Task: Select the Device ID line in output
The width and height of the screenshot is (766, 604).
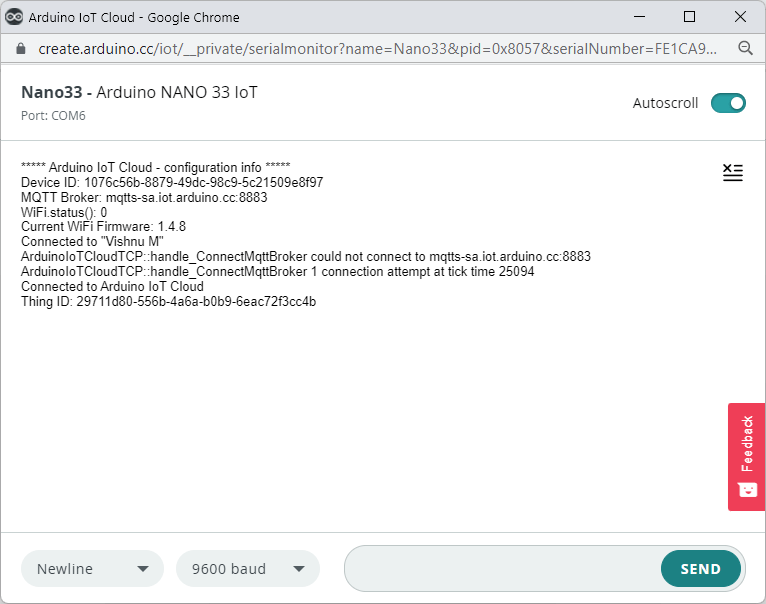Action: [172, 182]
